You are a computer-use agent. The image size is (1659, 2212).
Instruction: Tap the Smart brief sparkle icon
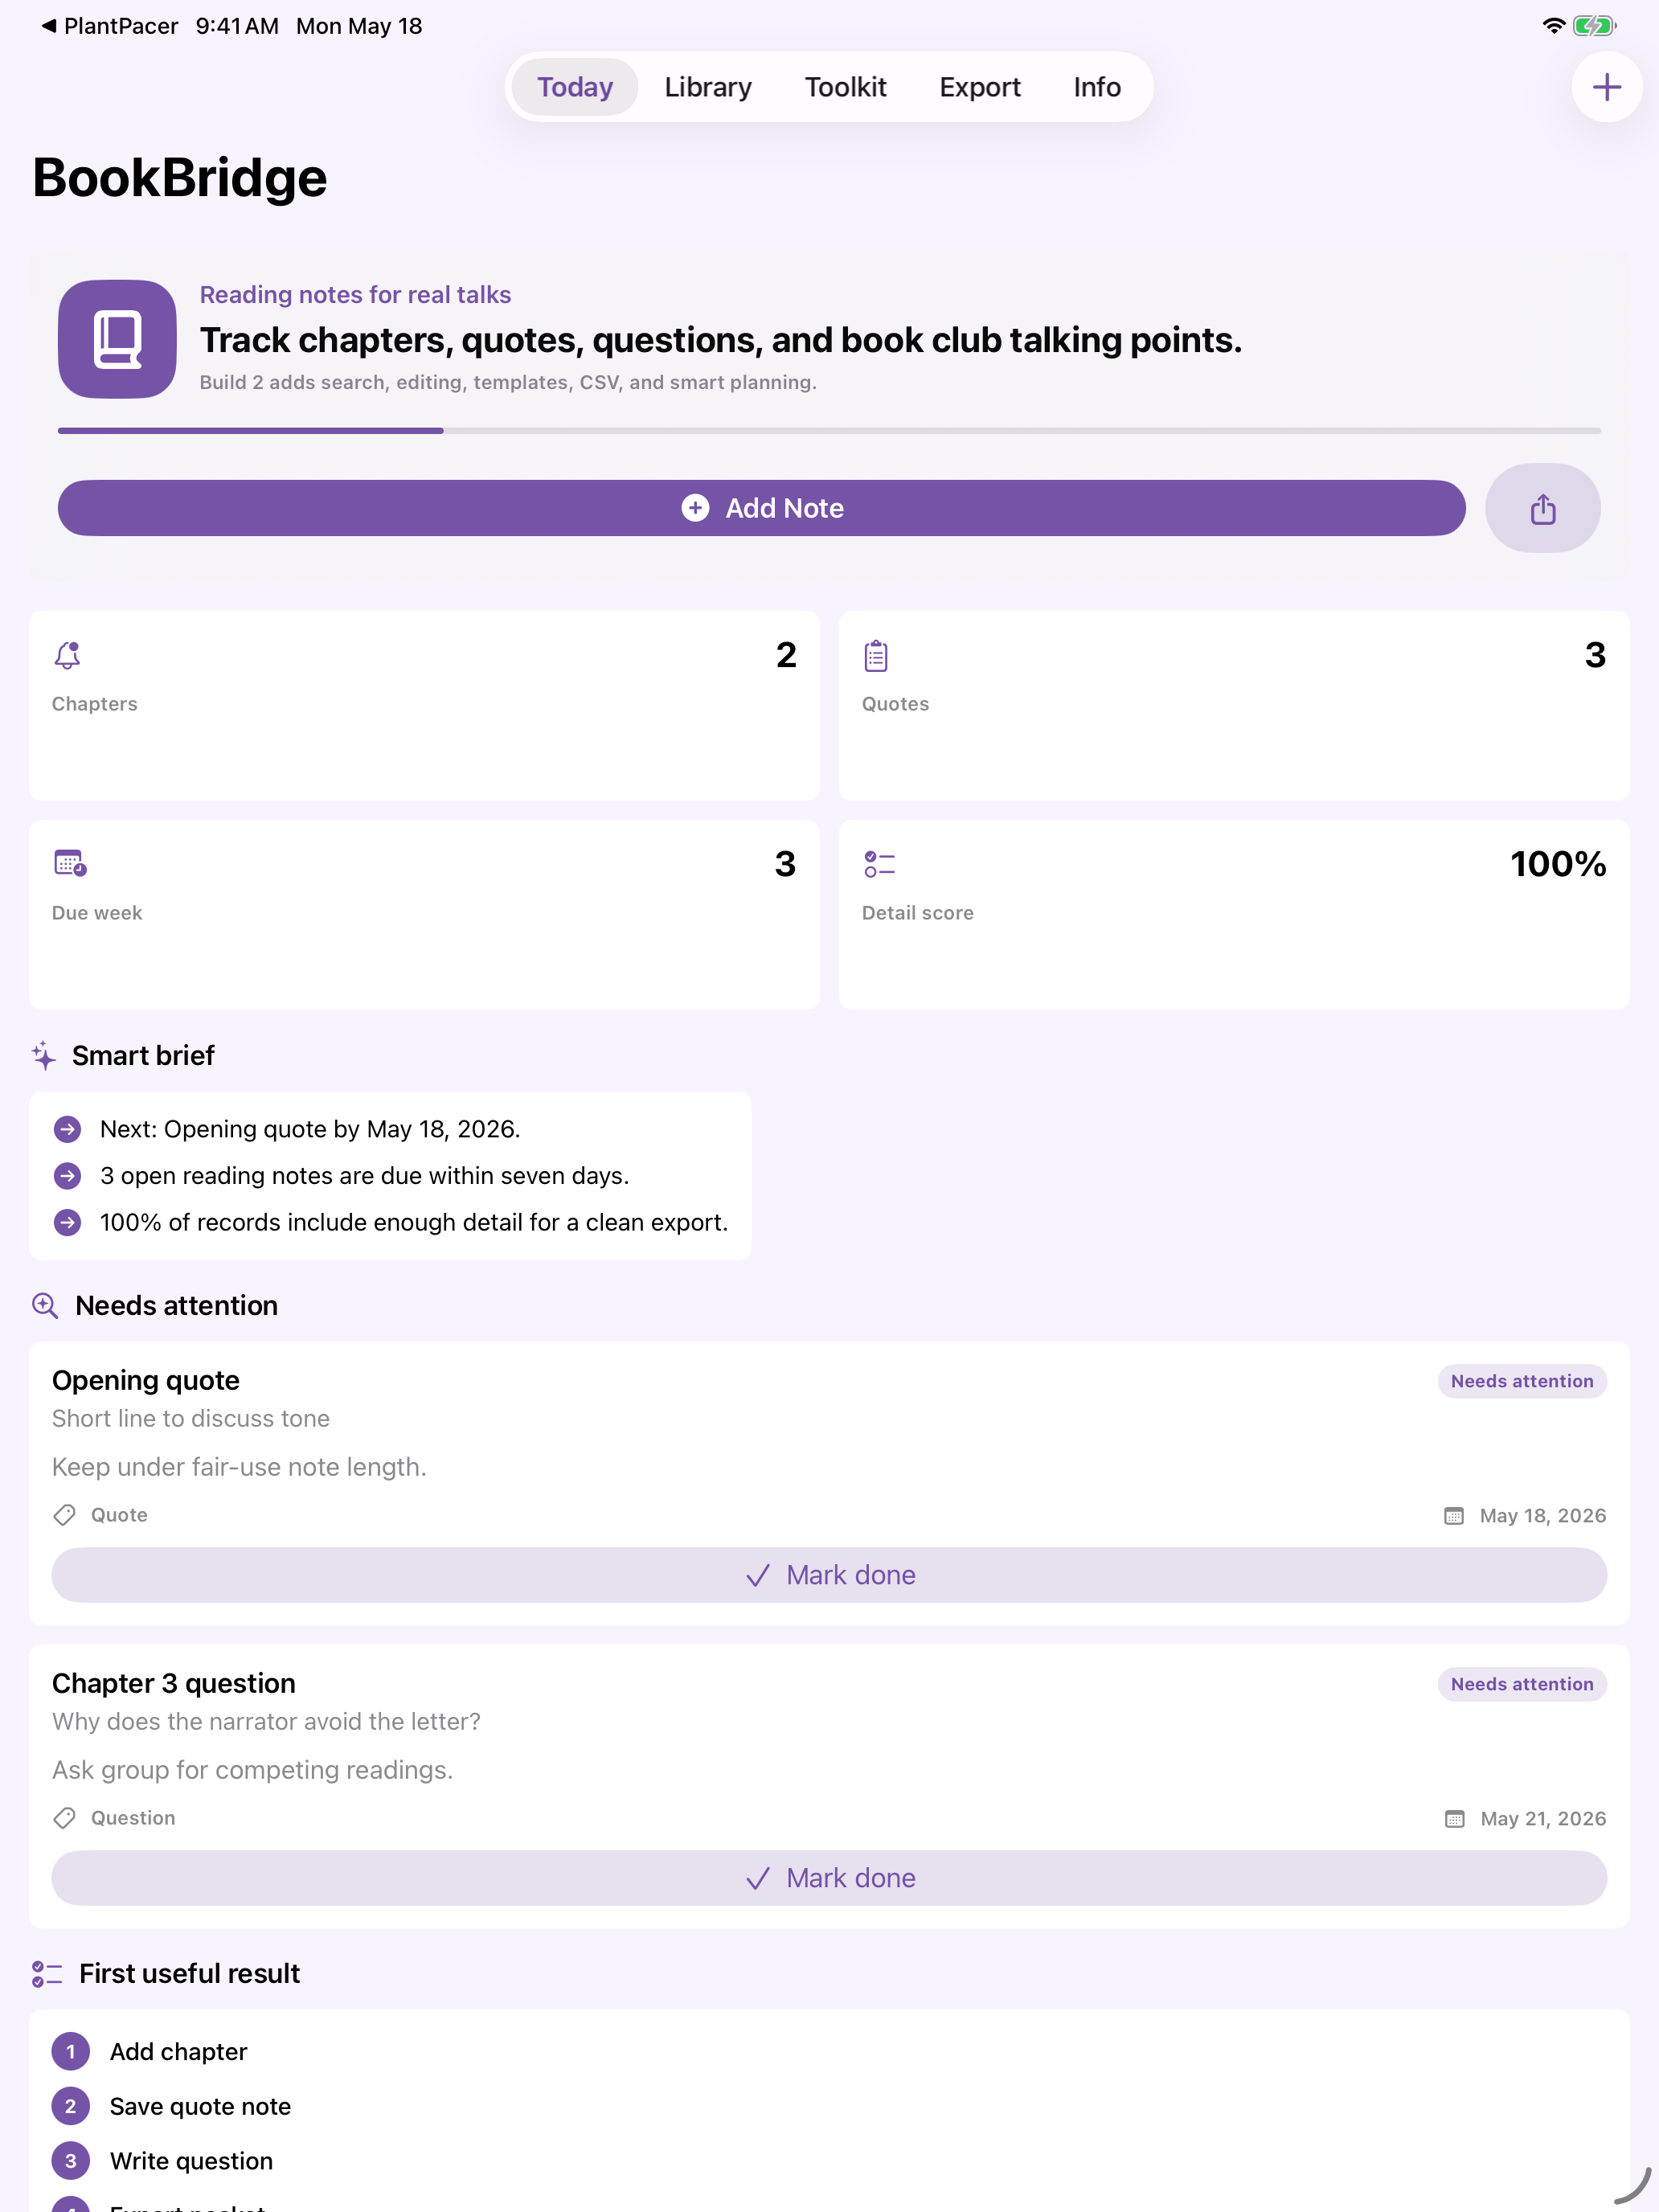pos(44,1055)
